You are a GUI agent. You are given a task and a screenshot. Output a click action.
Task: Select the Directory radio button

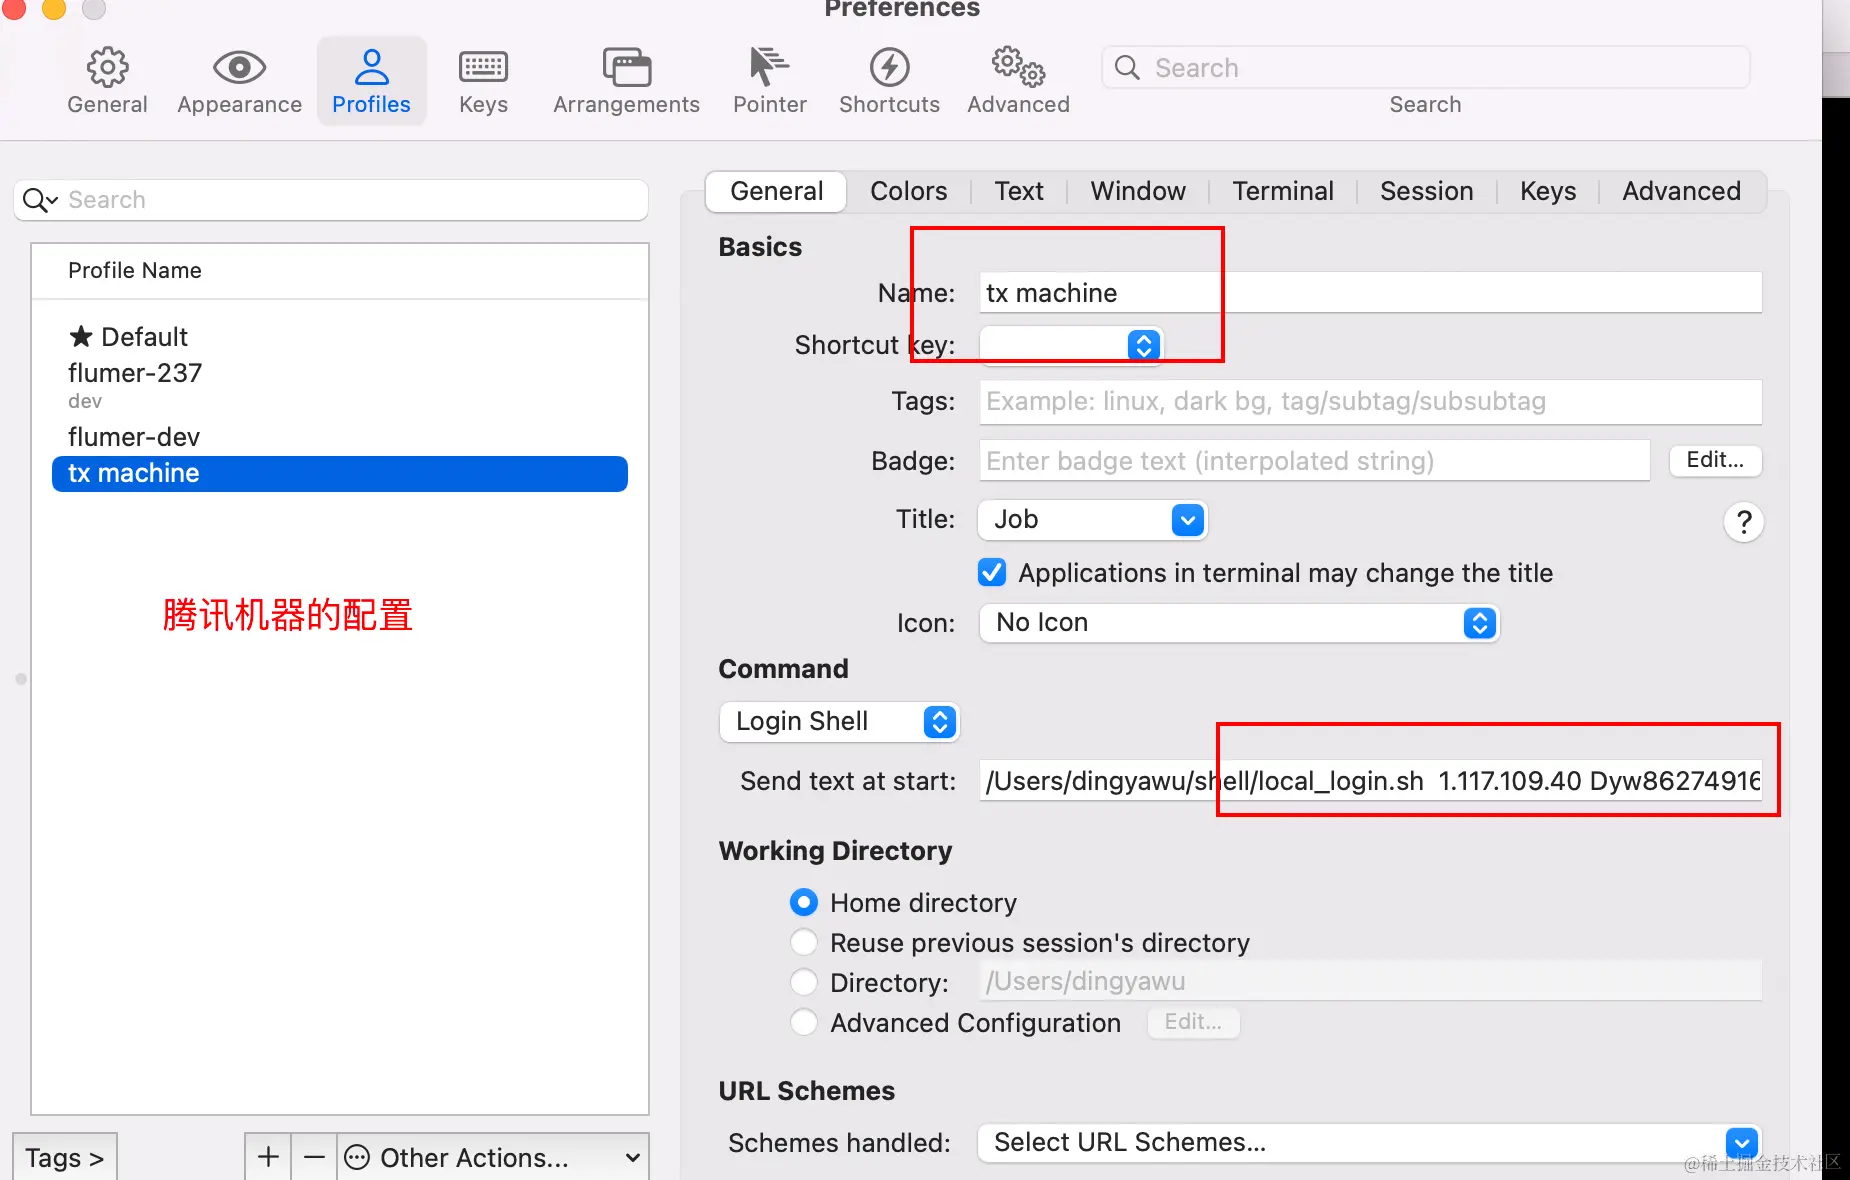click(x=804, y=982)
